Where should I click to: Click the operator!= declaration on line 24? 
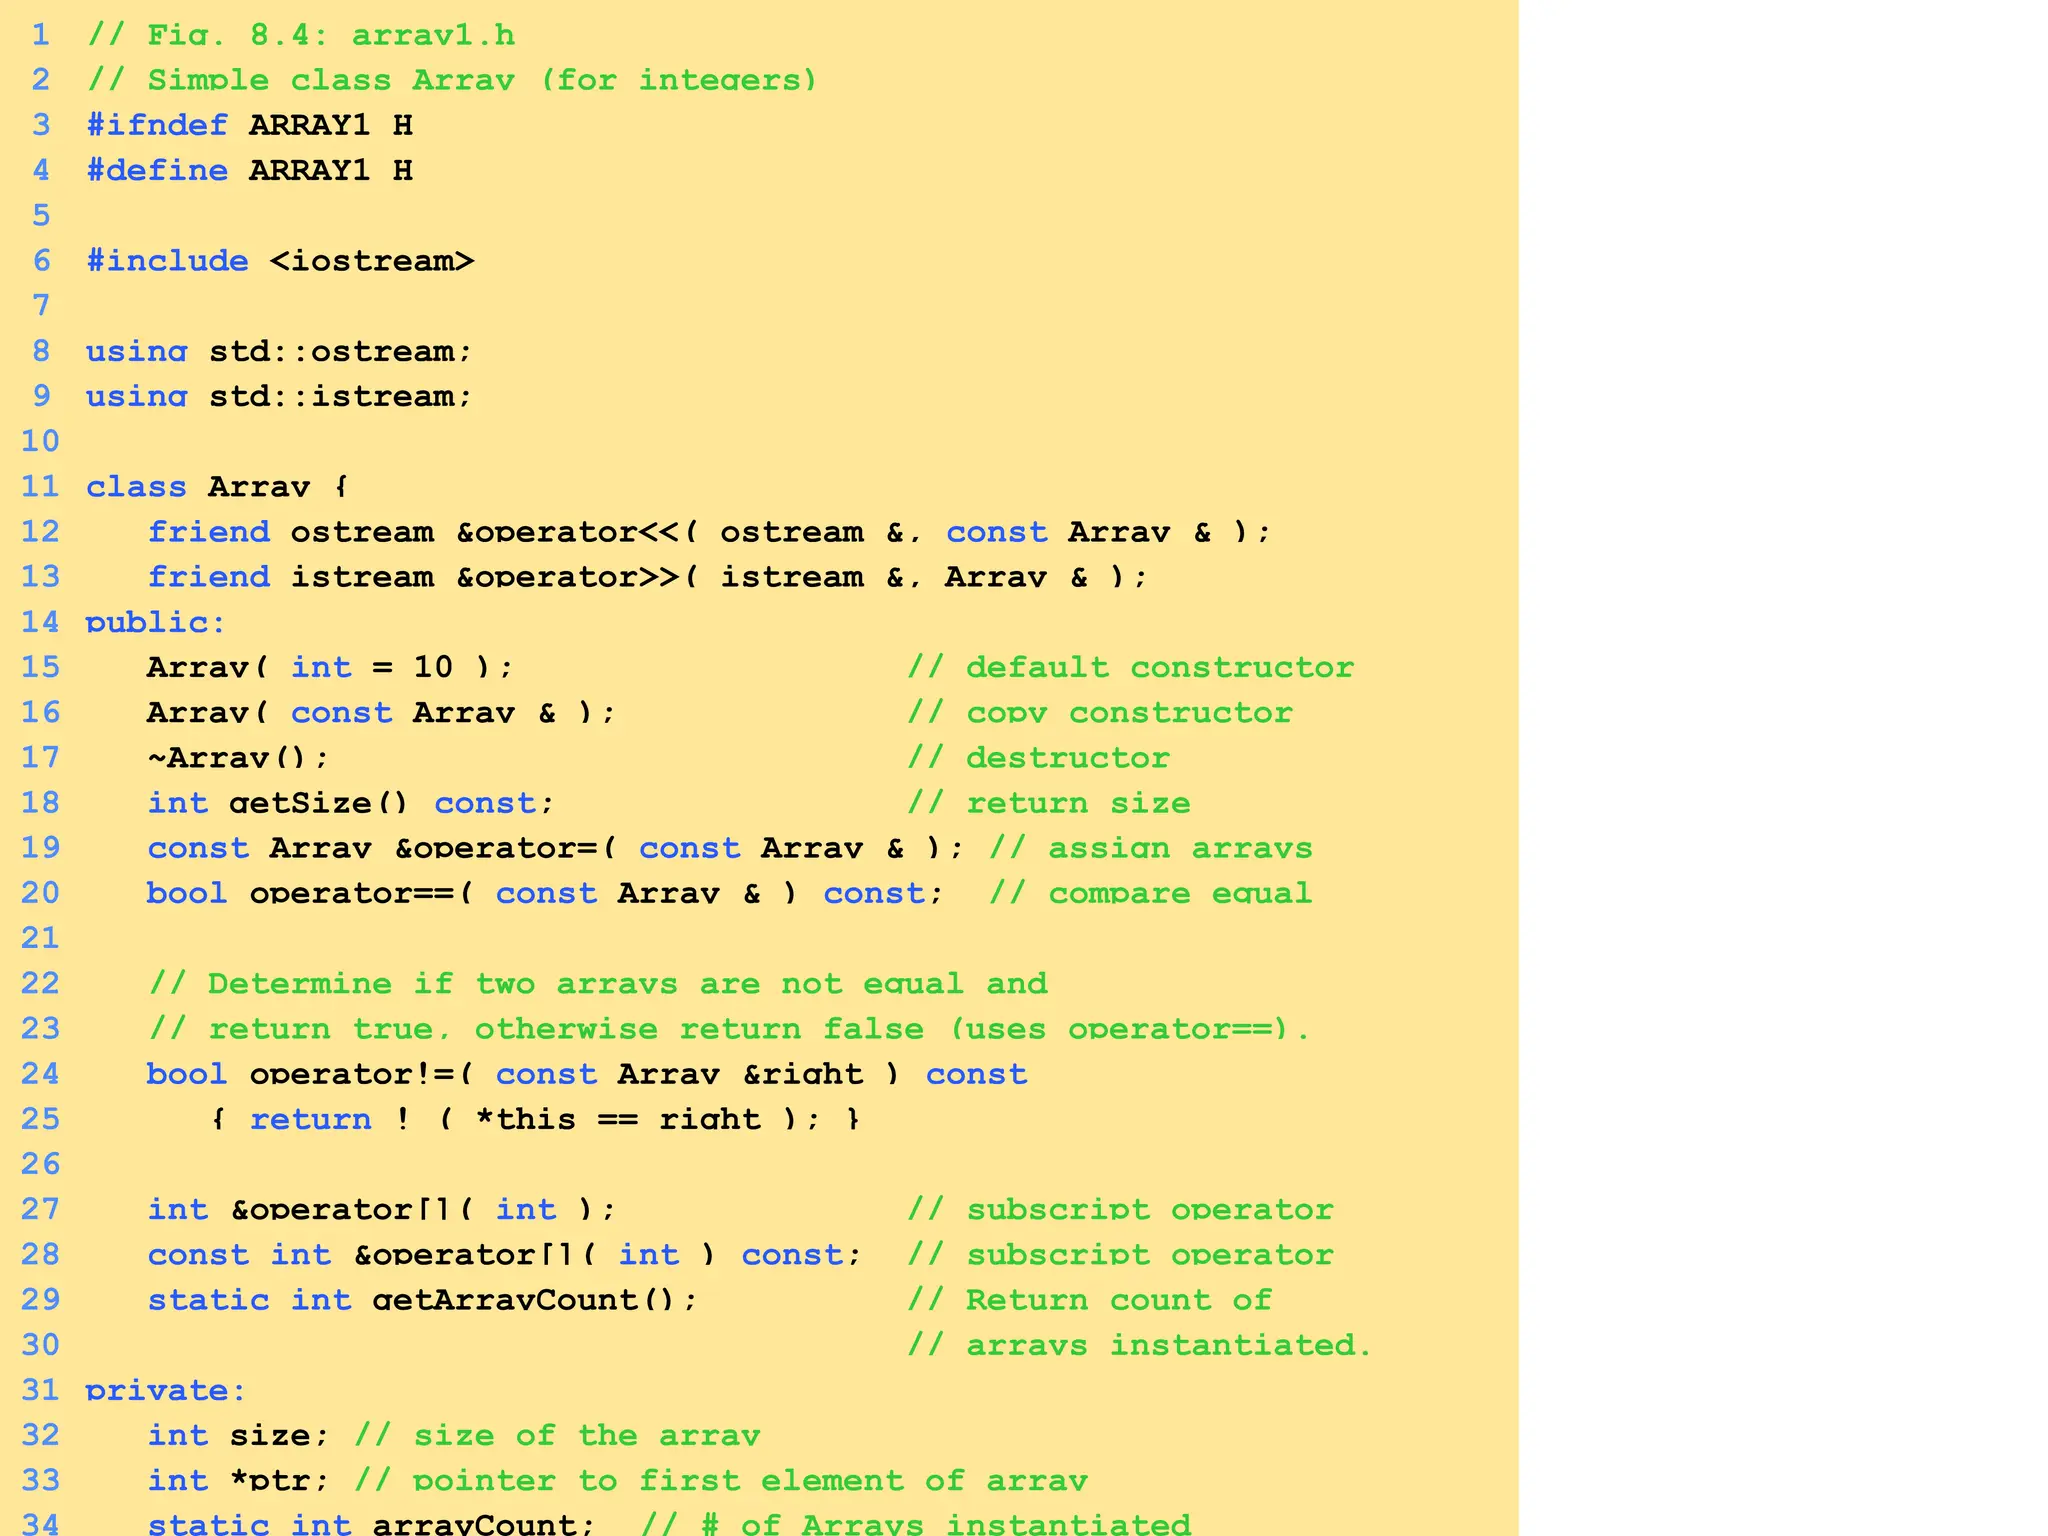[587, 1074]
